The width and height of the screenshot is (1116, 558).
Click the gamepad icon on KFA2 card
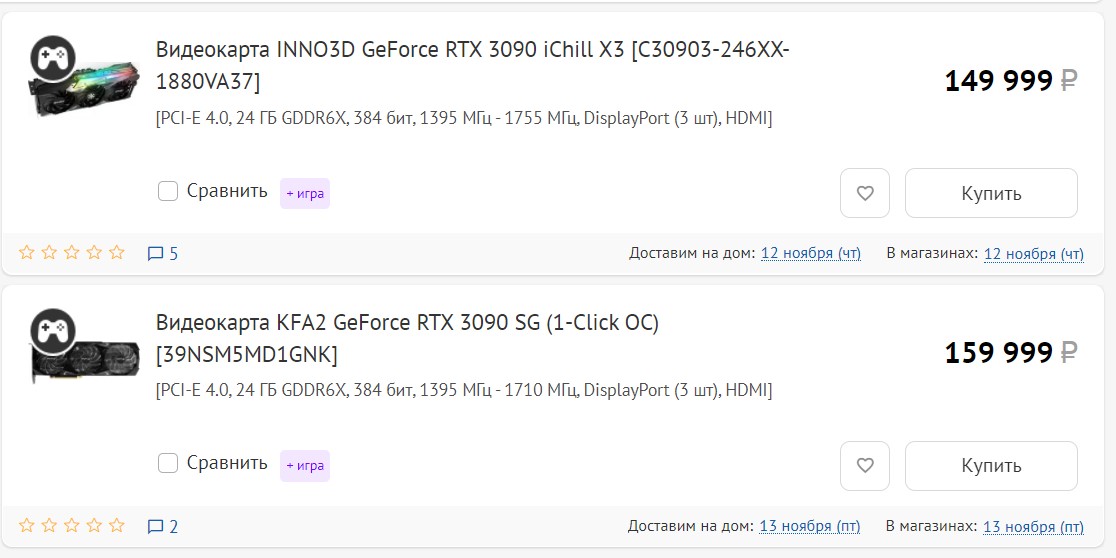click(x=48, y=329)
